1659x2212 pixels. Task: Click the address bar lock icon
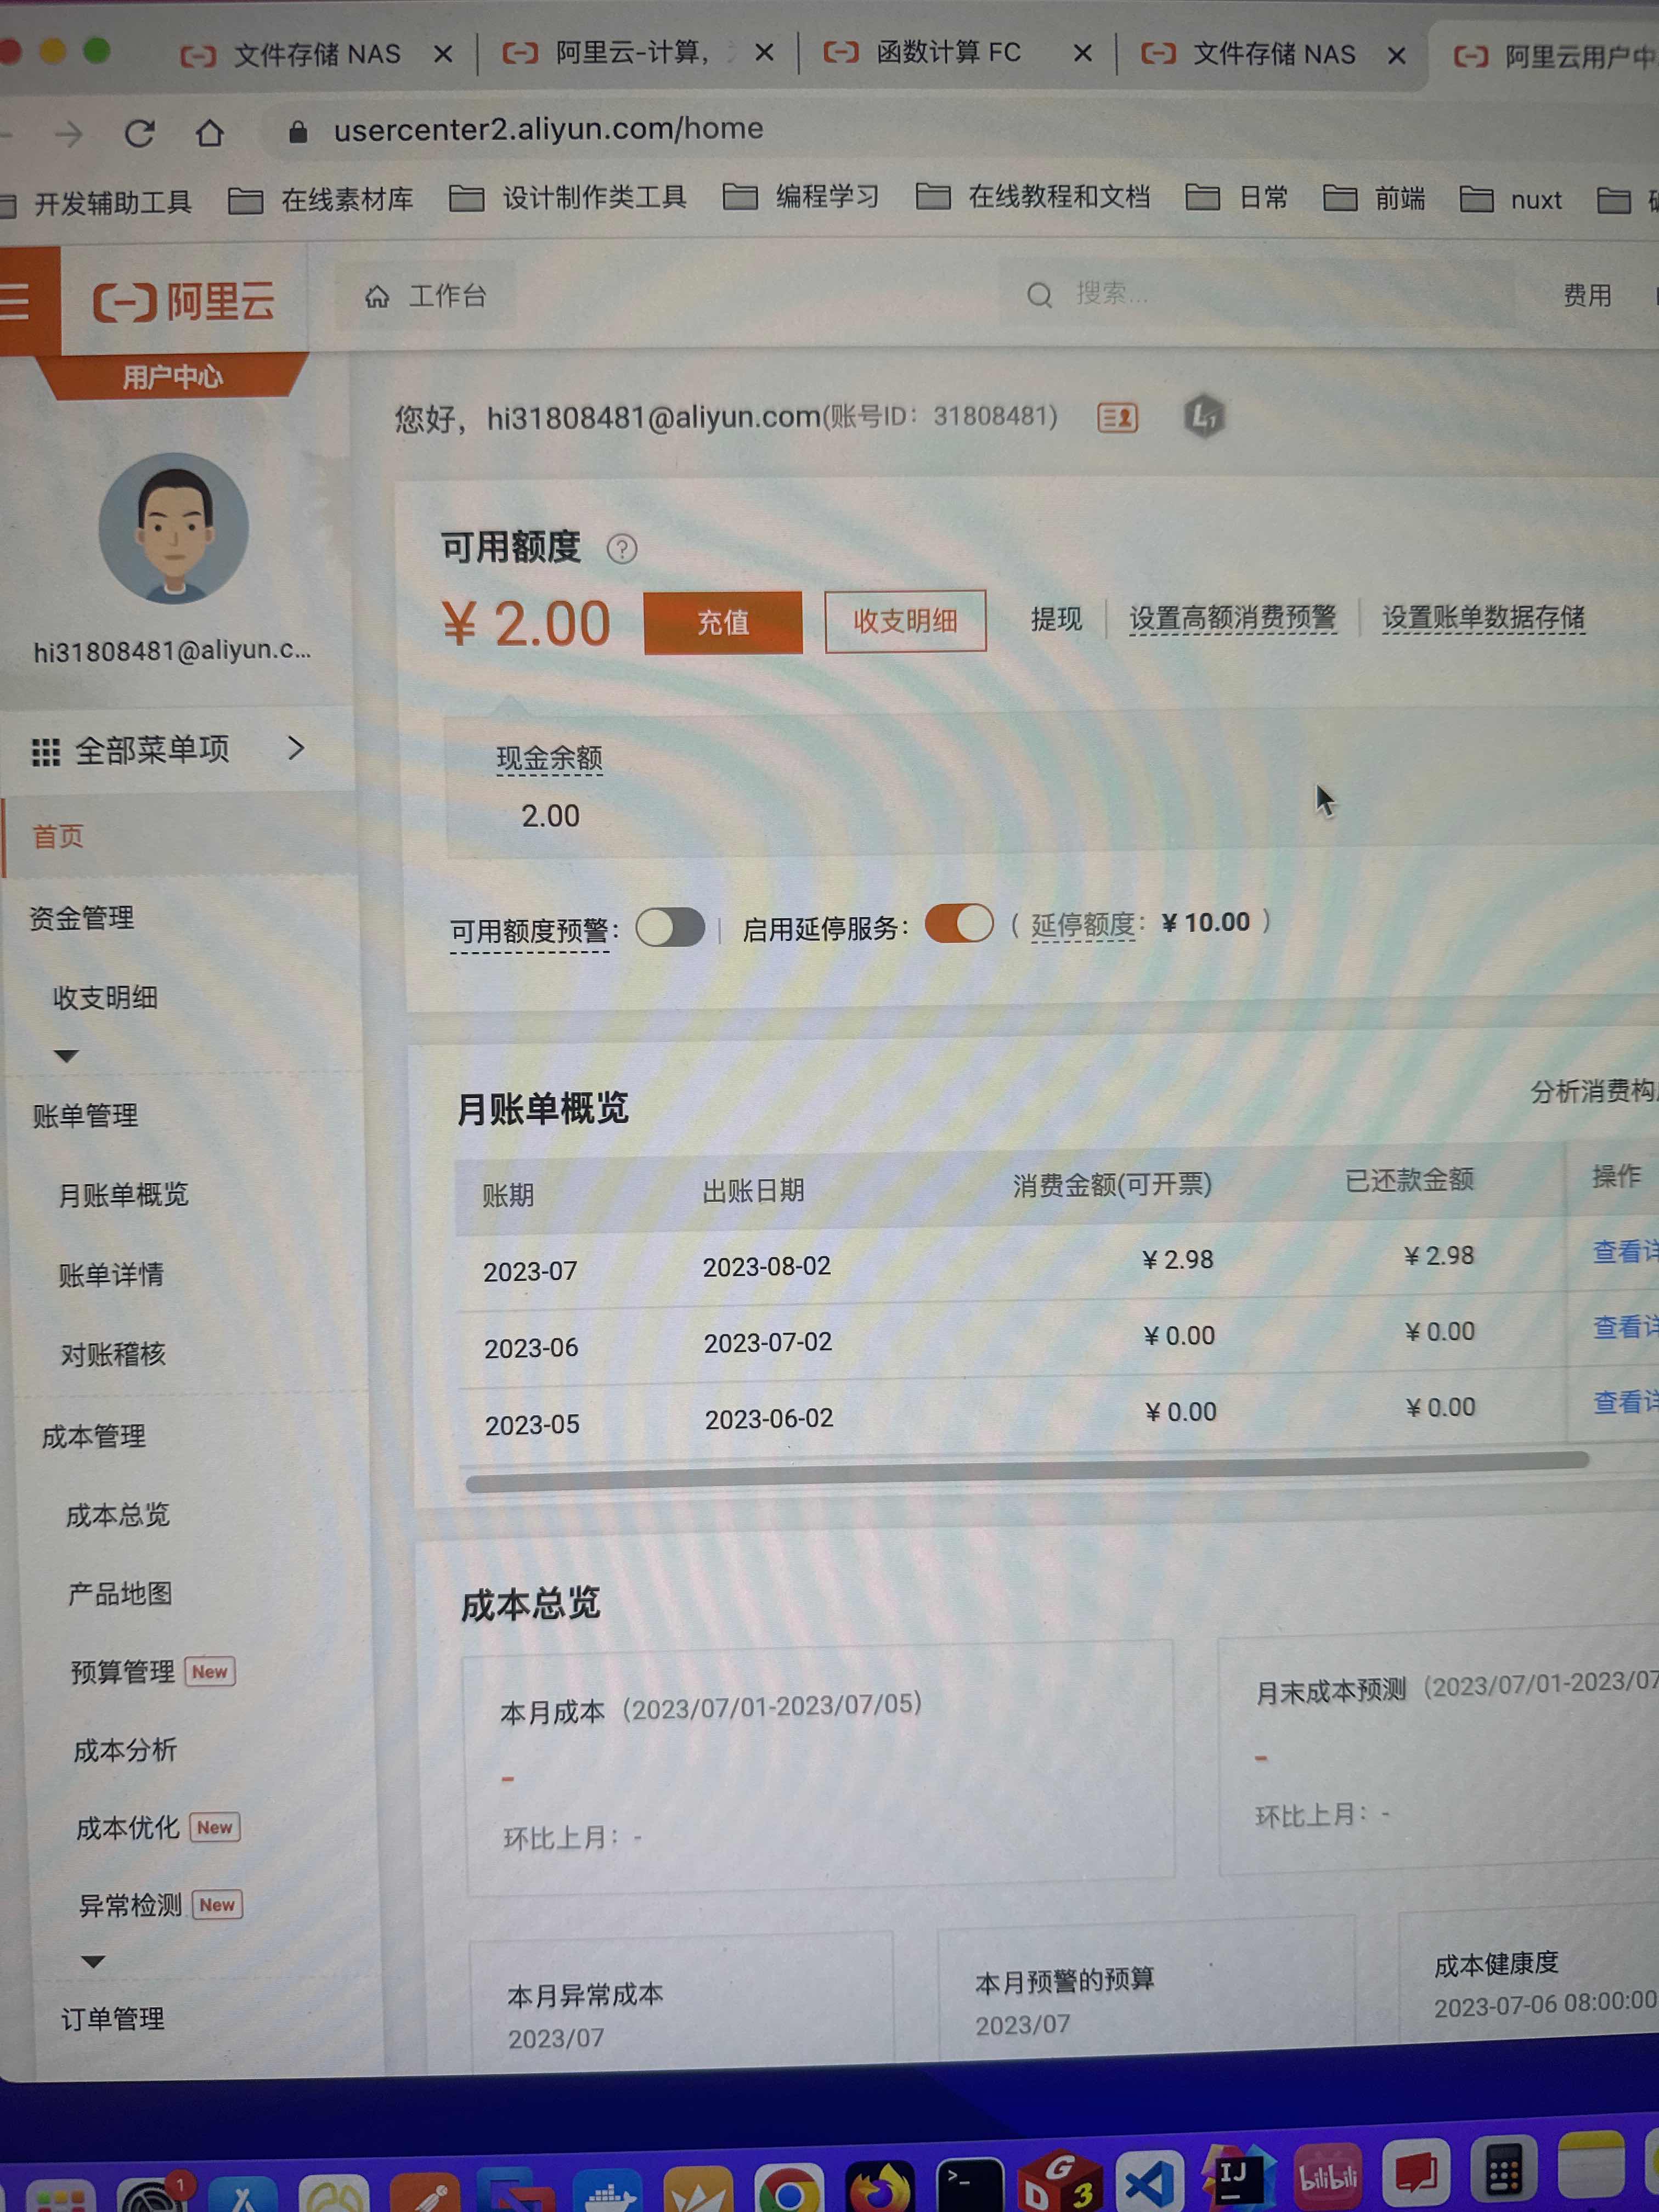(297, 131)
